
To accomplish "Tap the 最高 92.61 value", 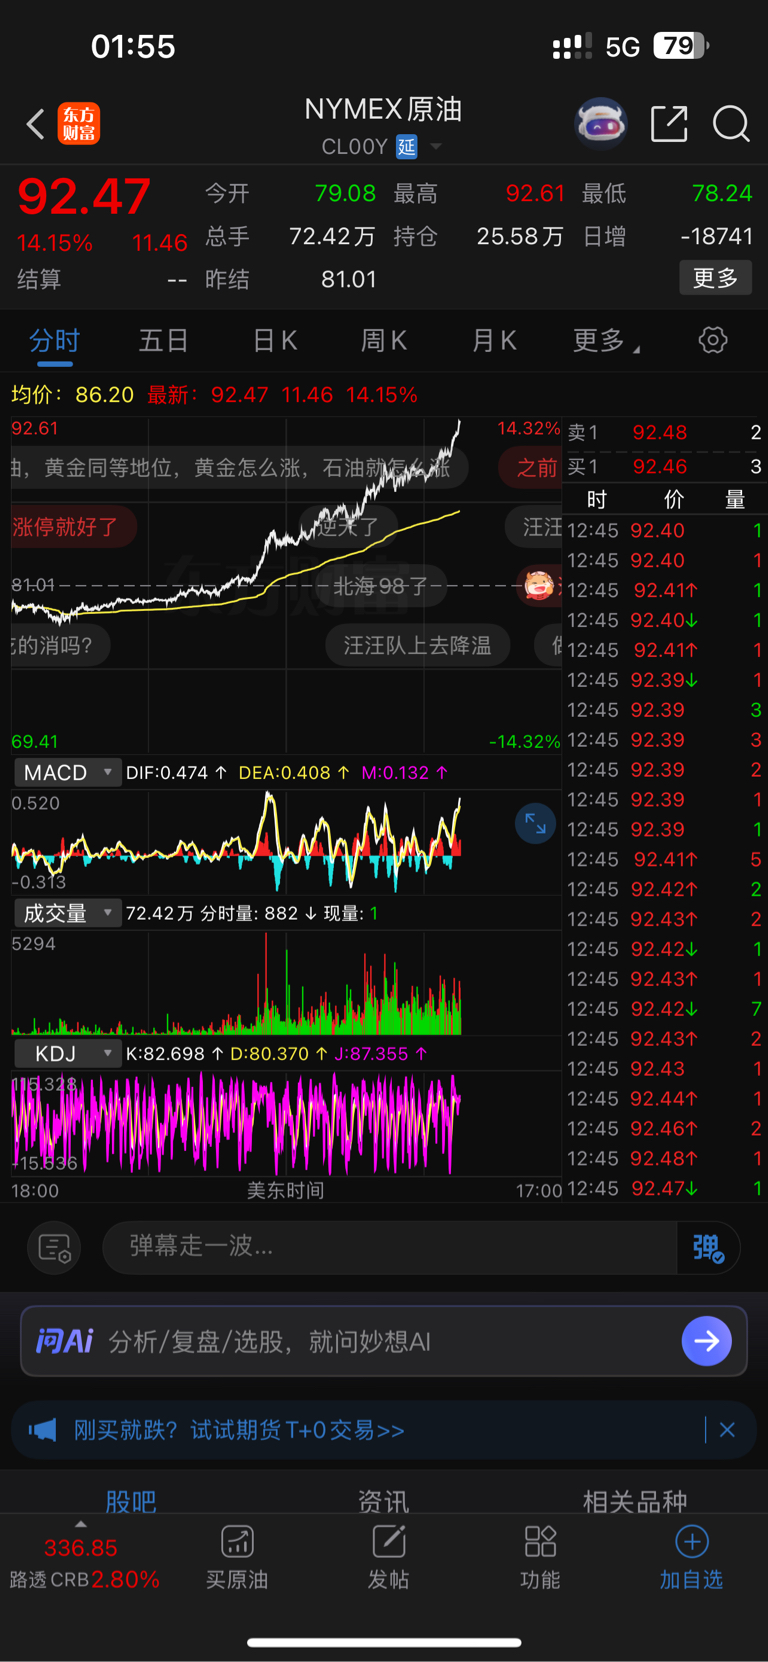I will coord(535,193).
